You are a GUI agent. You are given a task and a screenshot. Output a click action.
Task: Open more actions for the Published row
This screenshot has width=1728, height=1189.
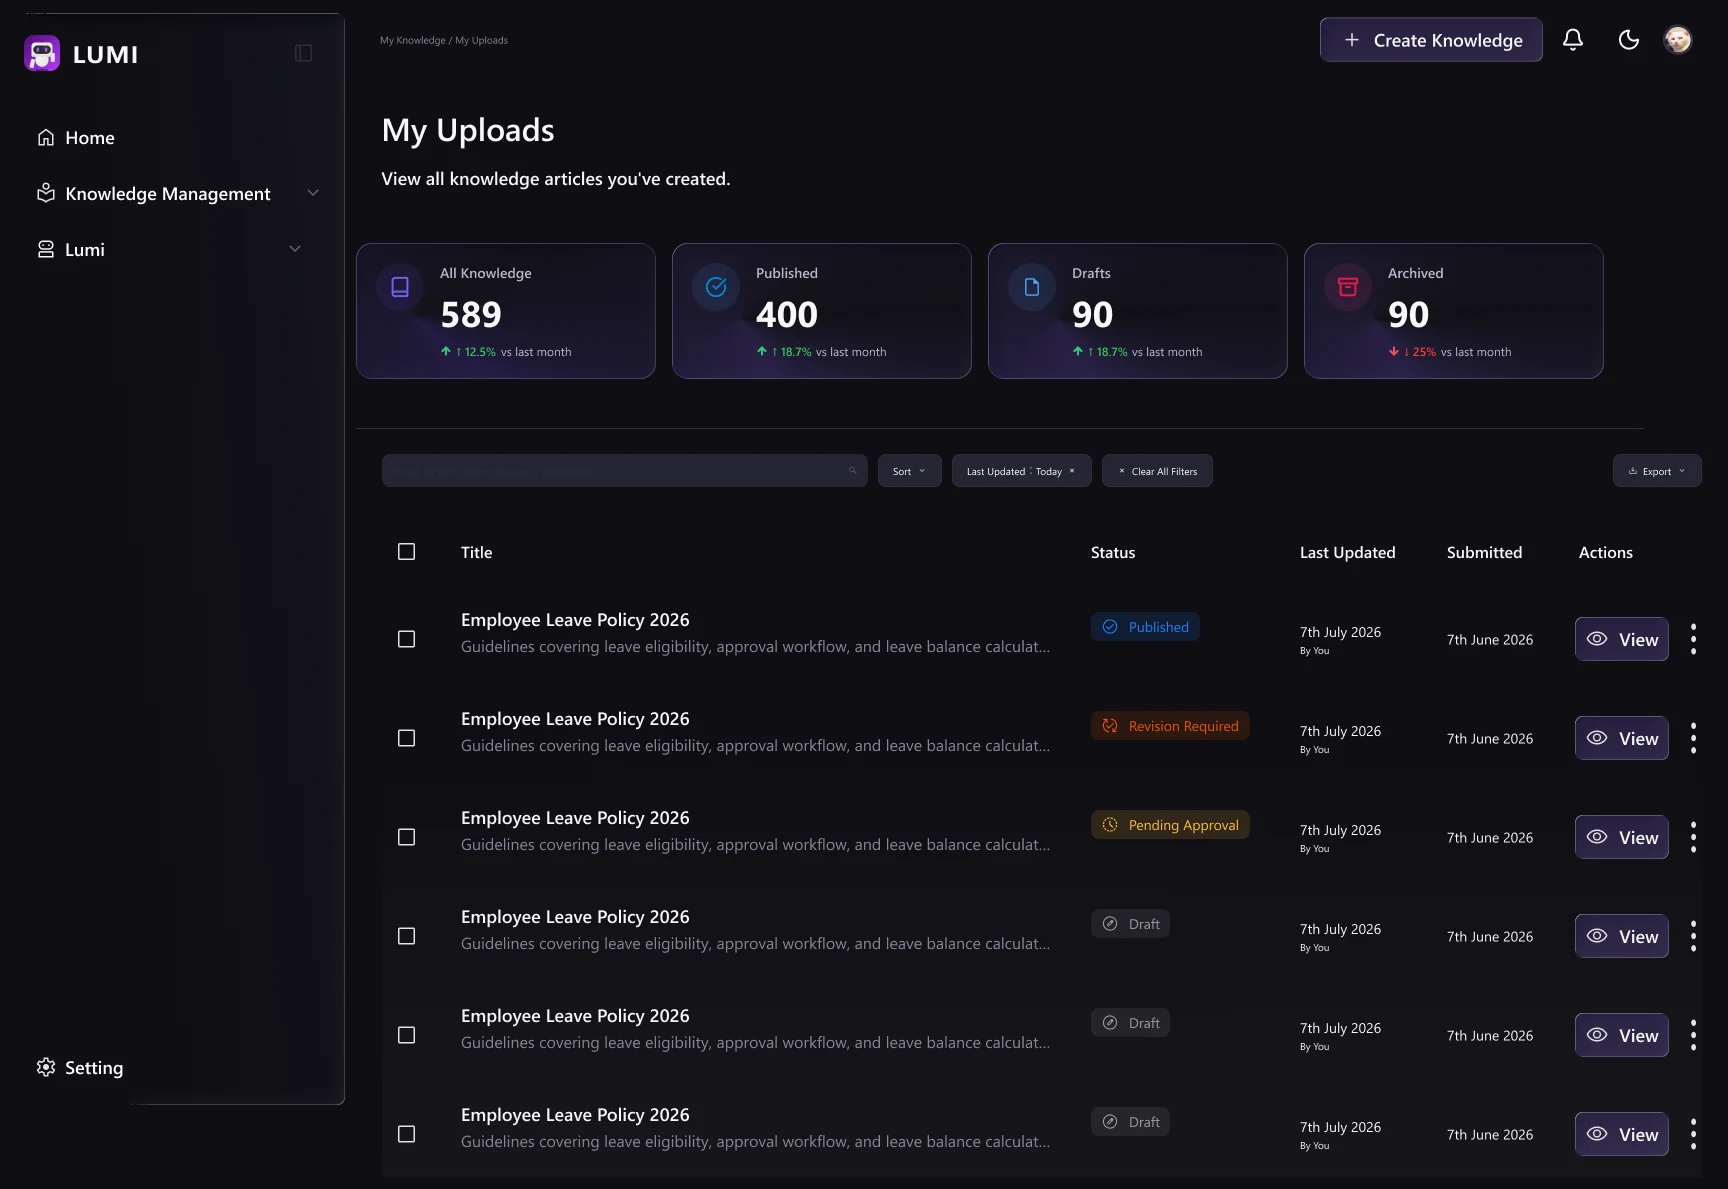(1693, 639)
